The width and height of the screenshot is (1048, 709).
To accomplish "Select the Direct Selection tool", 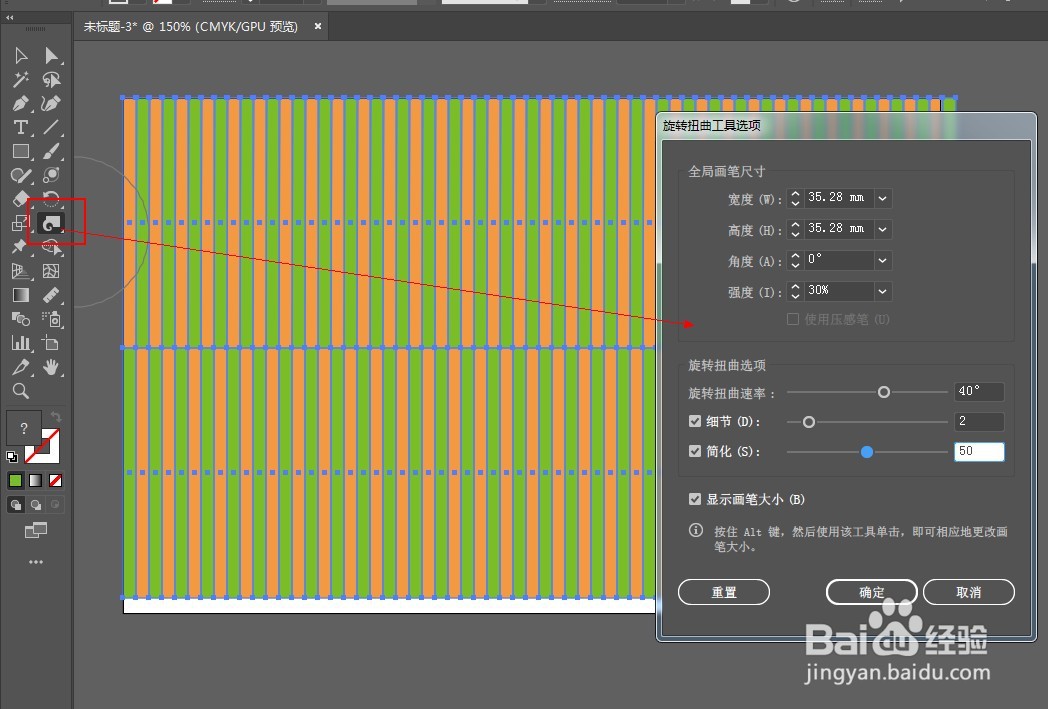I will pos(52,55).
